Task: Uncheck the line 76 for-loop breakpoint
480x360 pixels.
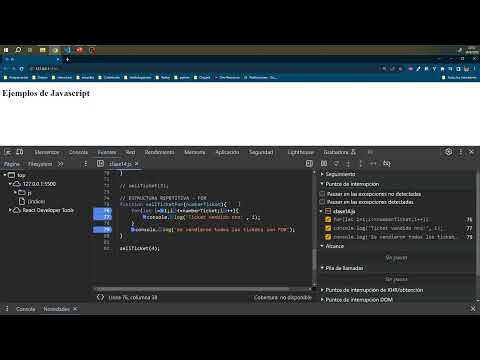Action: point(328,219)
